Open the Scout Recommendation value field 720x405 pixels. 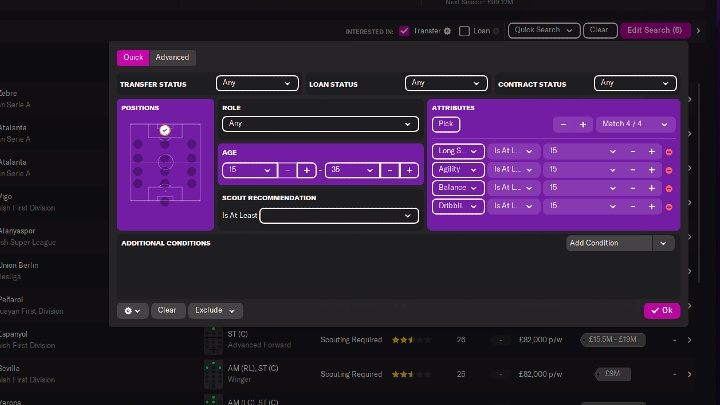tap(338, 215)
